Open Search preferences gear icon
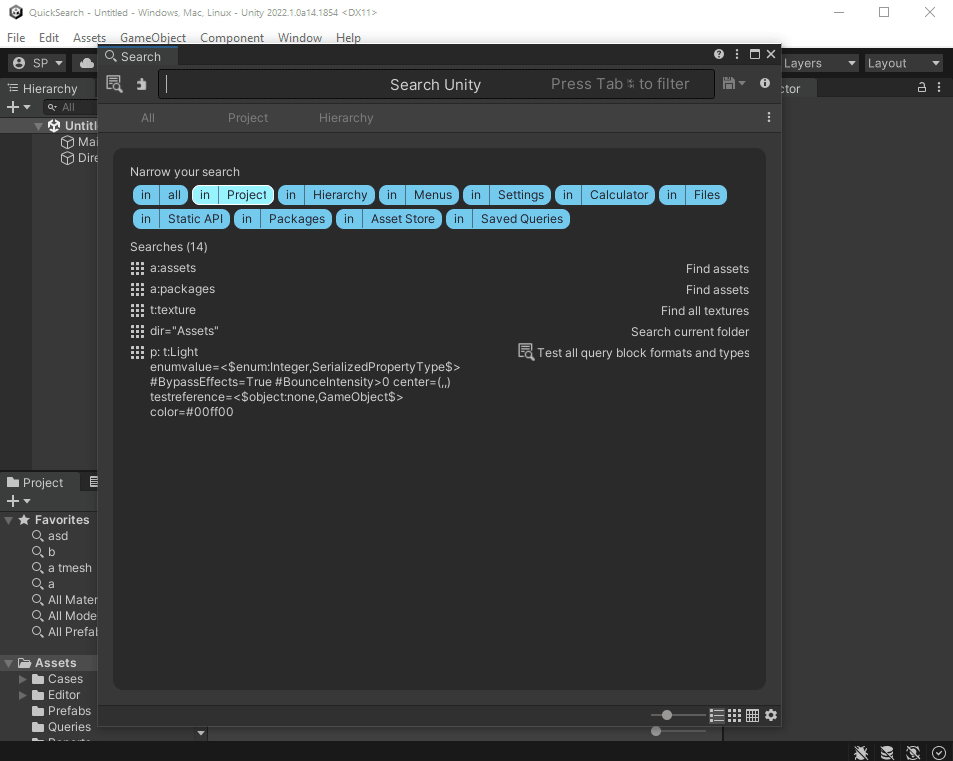This screenshot has width=953, height=761. (771, 715)
